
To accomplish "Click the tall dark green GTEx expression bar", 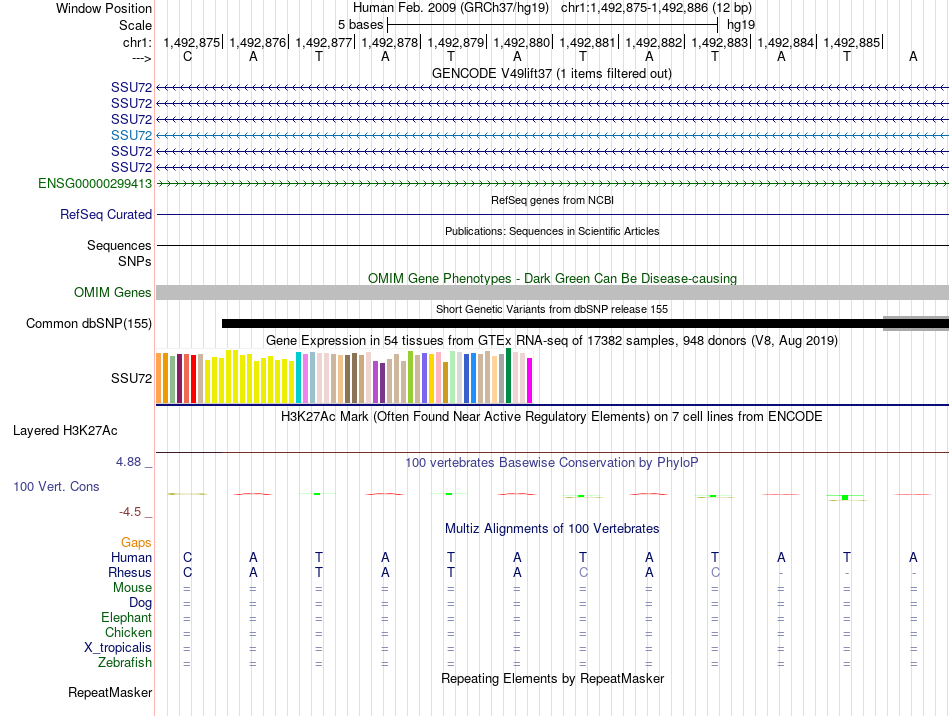I will point(508,376).
